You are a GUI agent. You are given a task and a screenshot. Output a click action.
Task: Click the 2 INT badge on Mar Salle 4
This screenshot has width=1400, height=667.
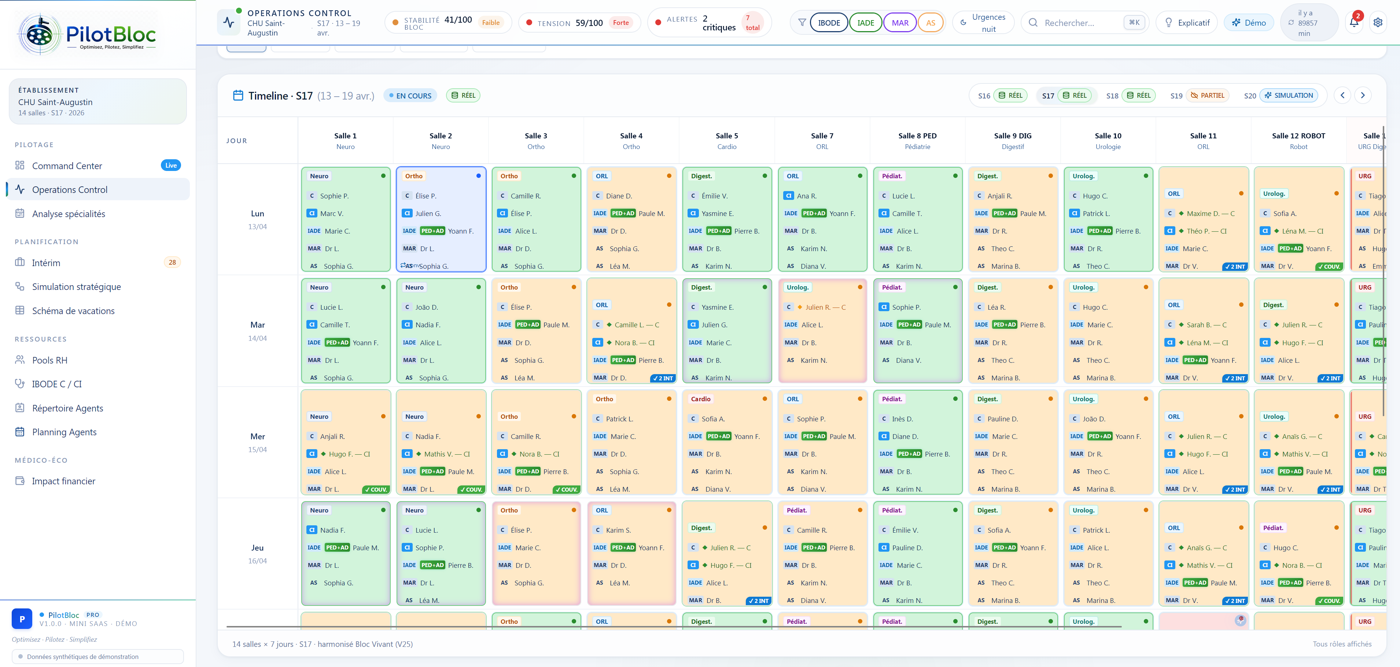[663, 378]
